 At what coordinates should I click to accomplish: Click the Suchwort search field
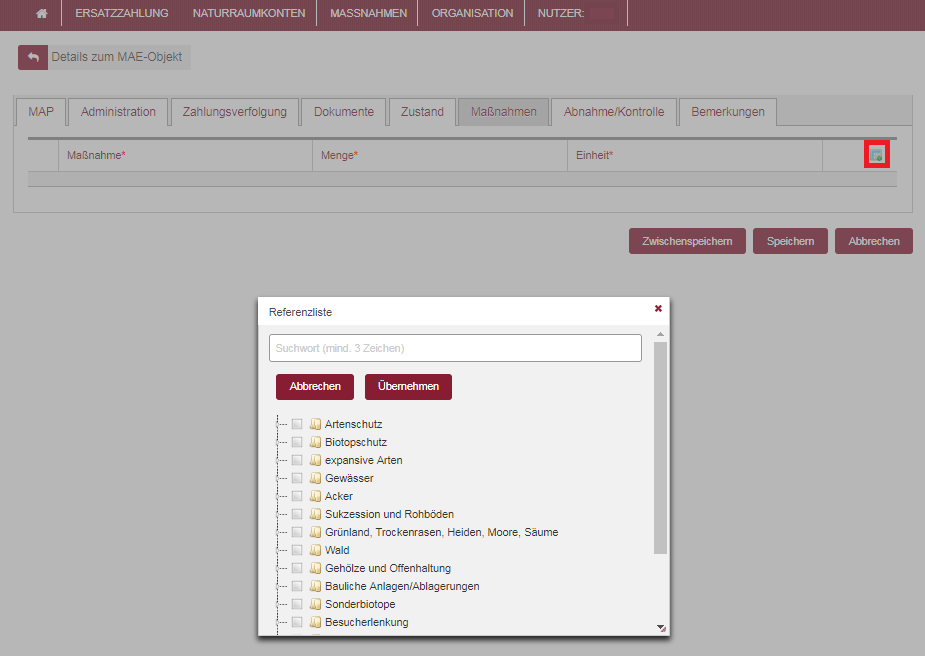[x=455, y=348]
